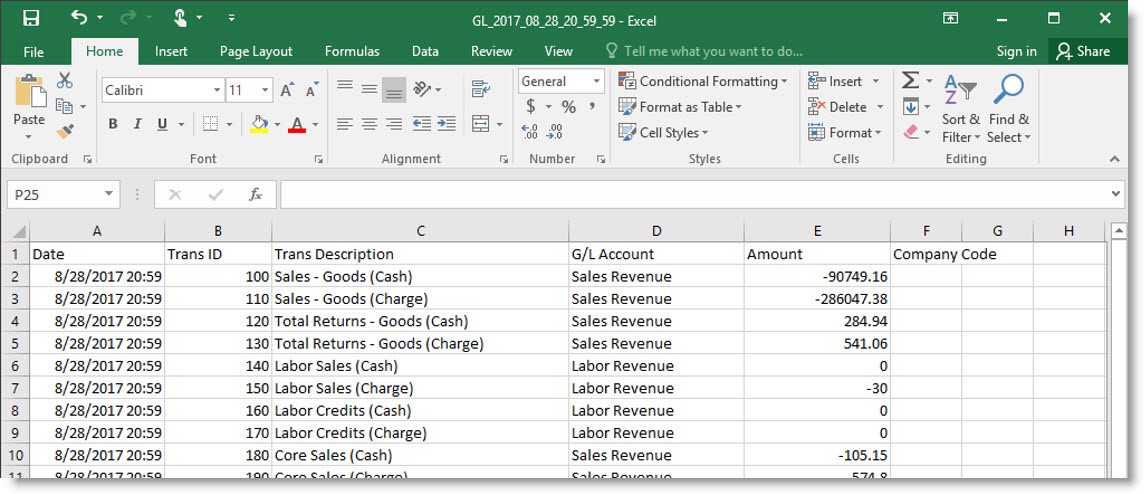Open the Calibri font name dropdown
The height and width of the screenshot is (494, 1144).
(216, 90)
